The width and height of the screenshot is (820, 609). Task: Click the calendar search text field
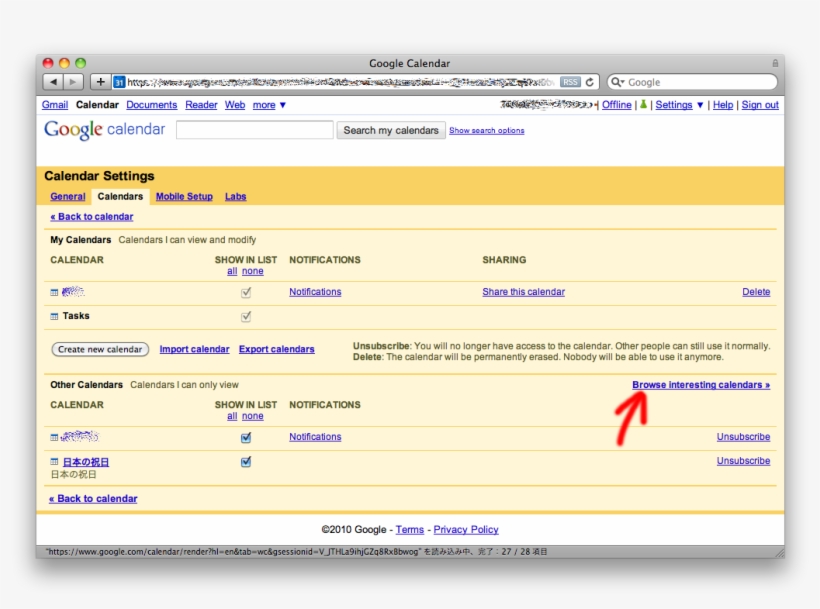click(255, 130)
